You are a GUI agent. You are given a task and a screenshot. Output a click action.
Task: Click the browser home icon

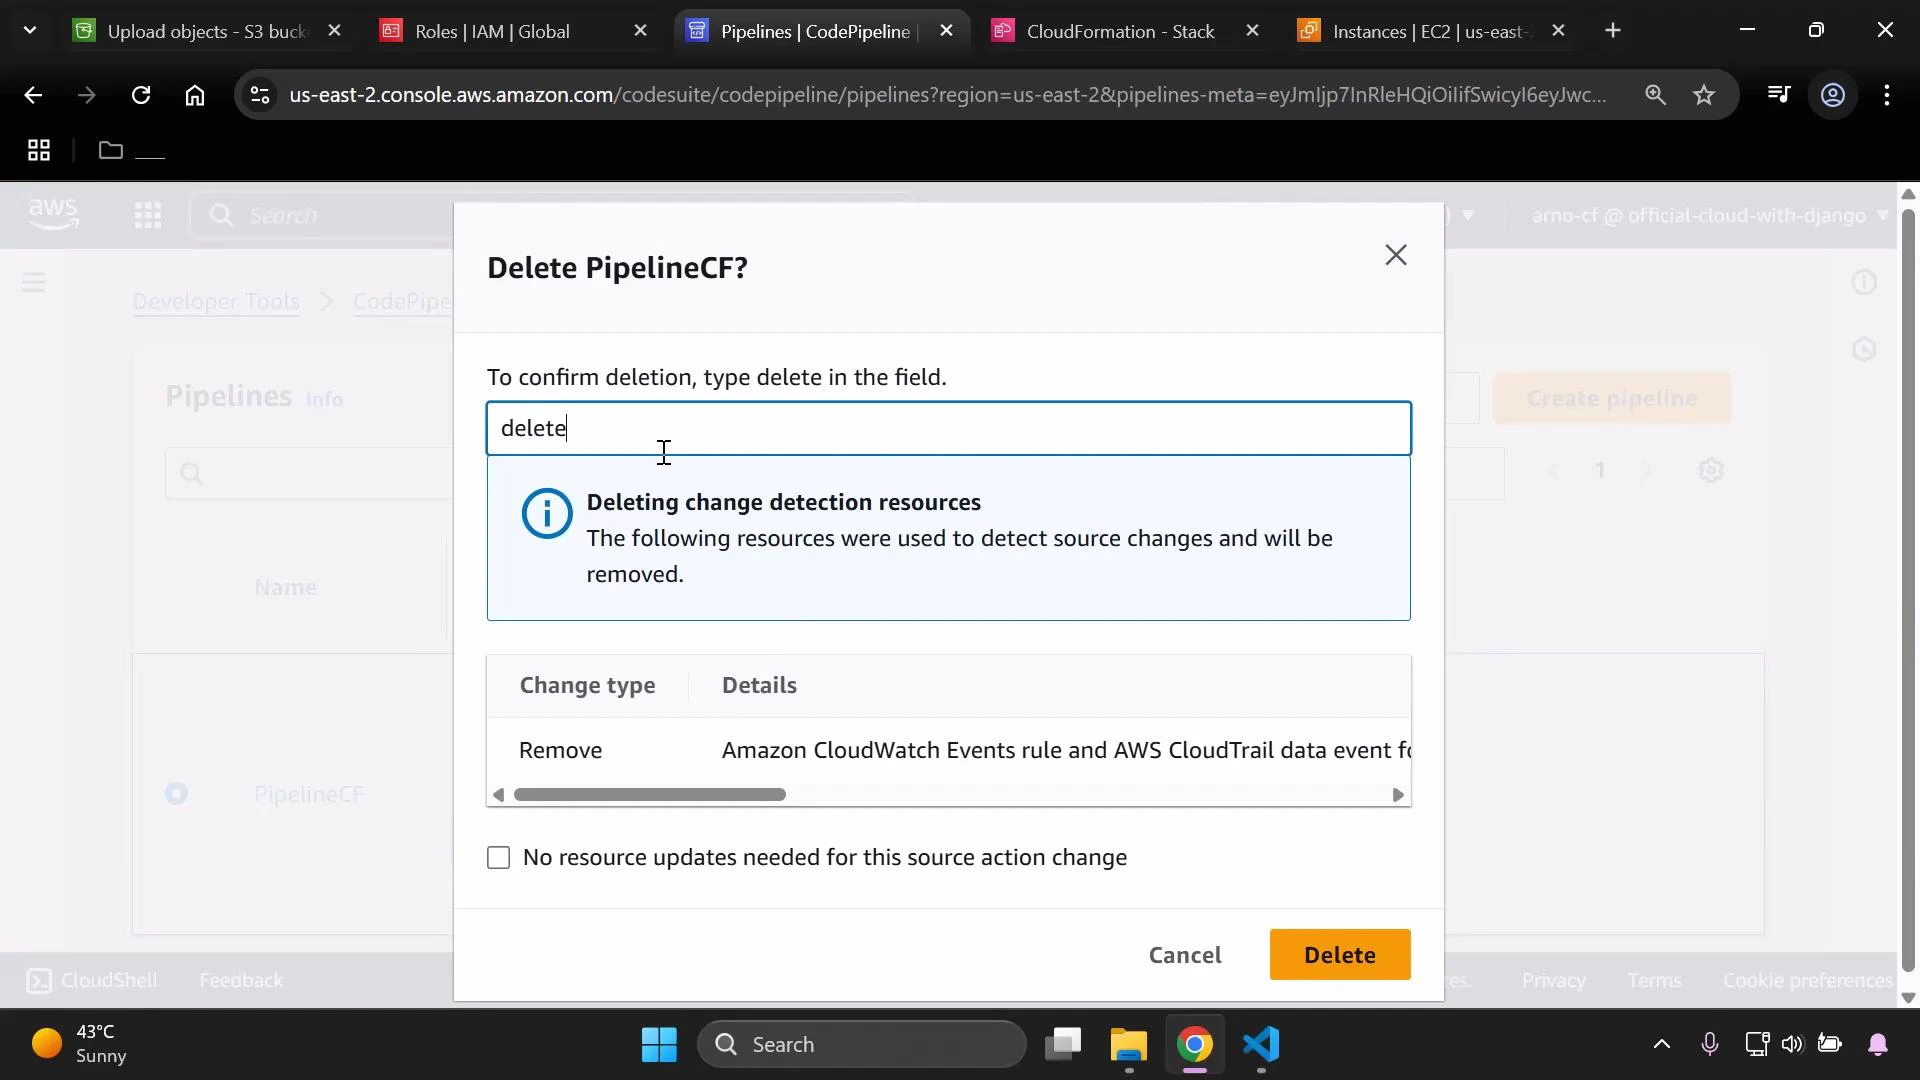(195, 95)
